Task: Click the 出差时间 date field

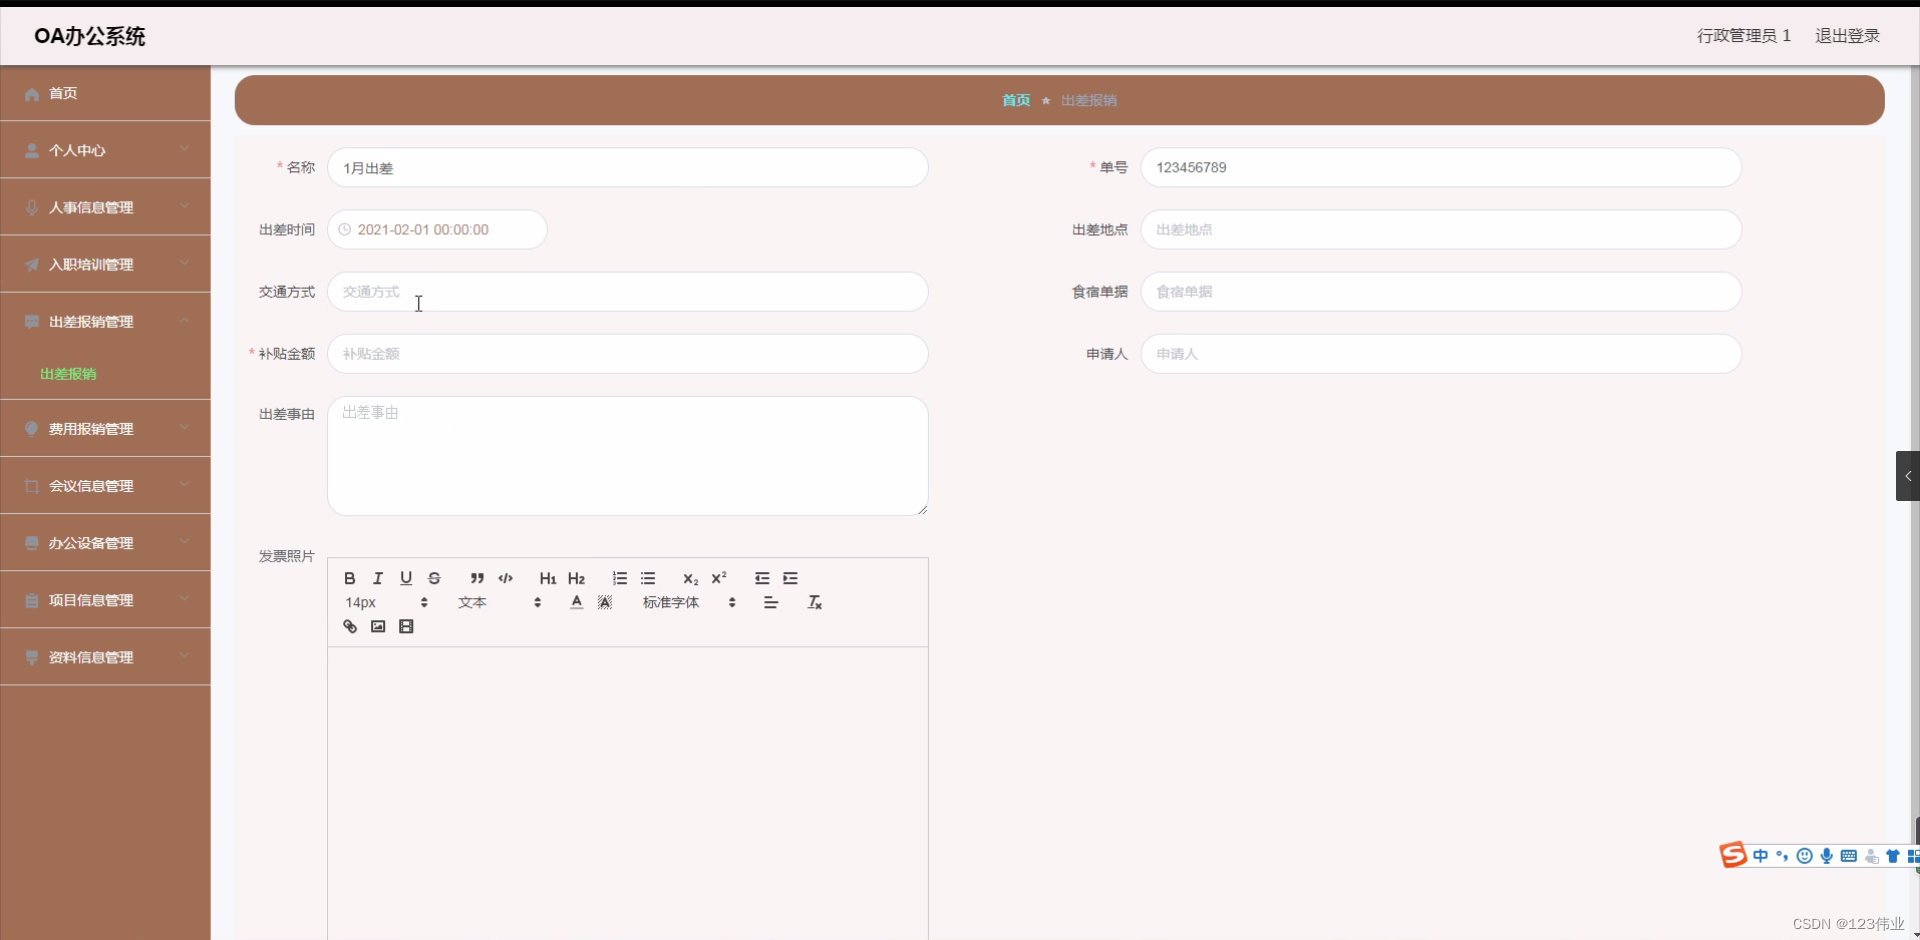Action: click(x=437, y=229)
